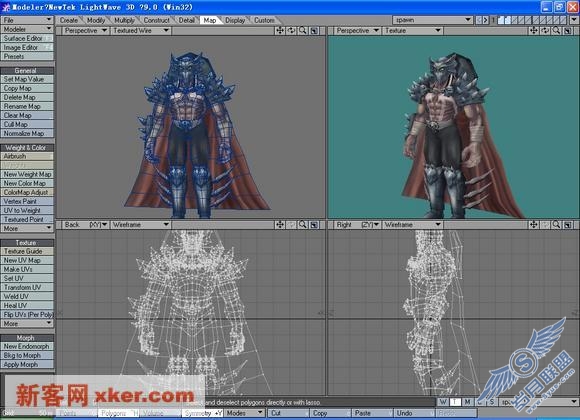The image size is (580, 420).
Task: Click the Presets button
Action: 27,56
